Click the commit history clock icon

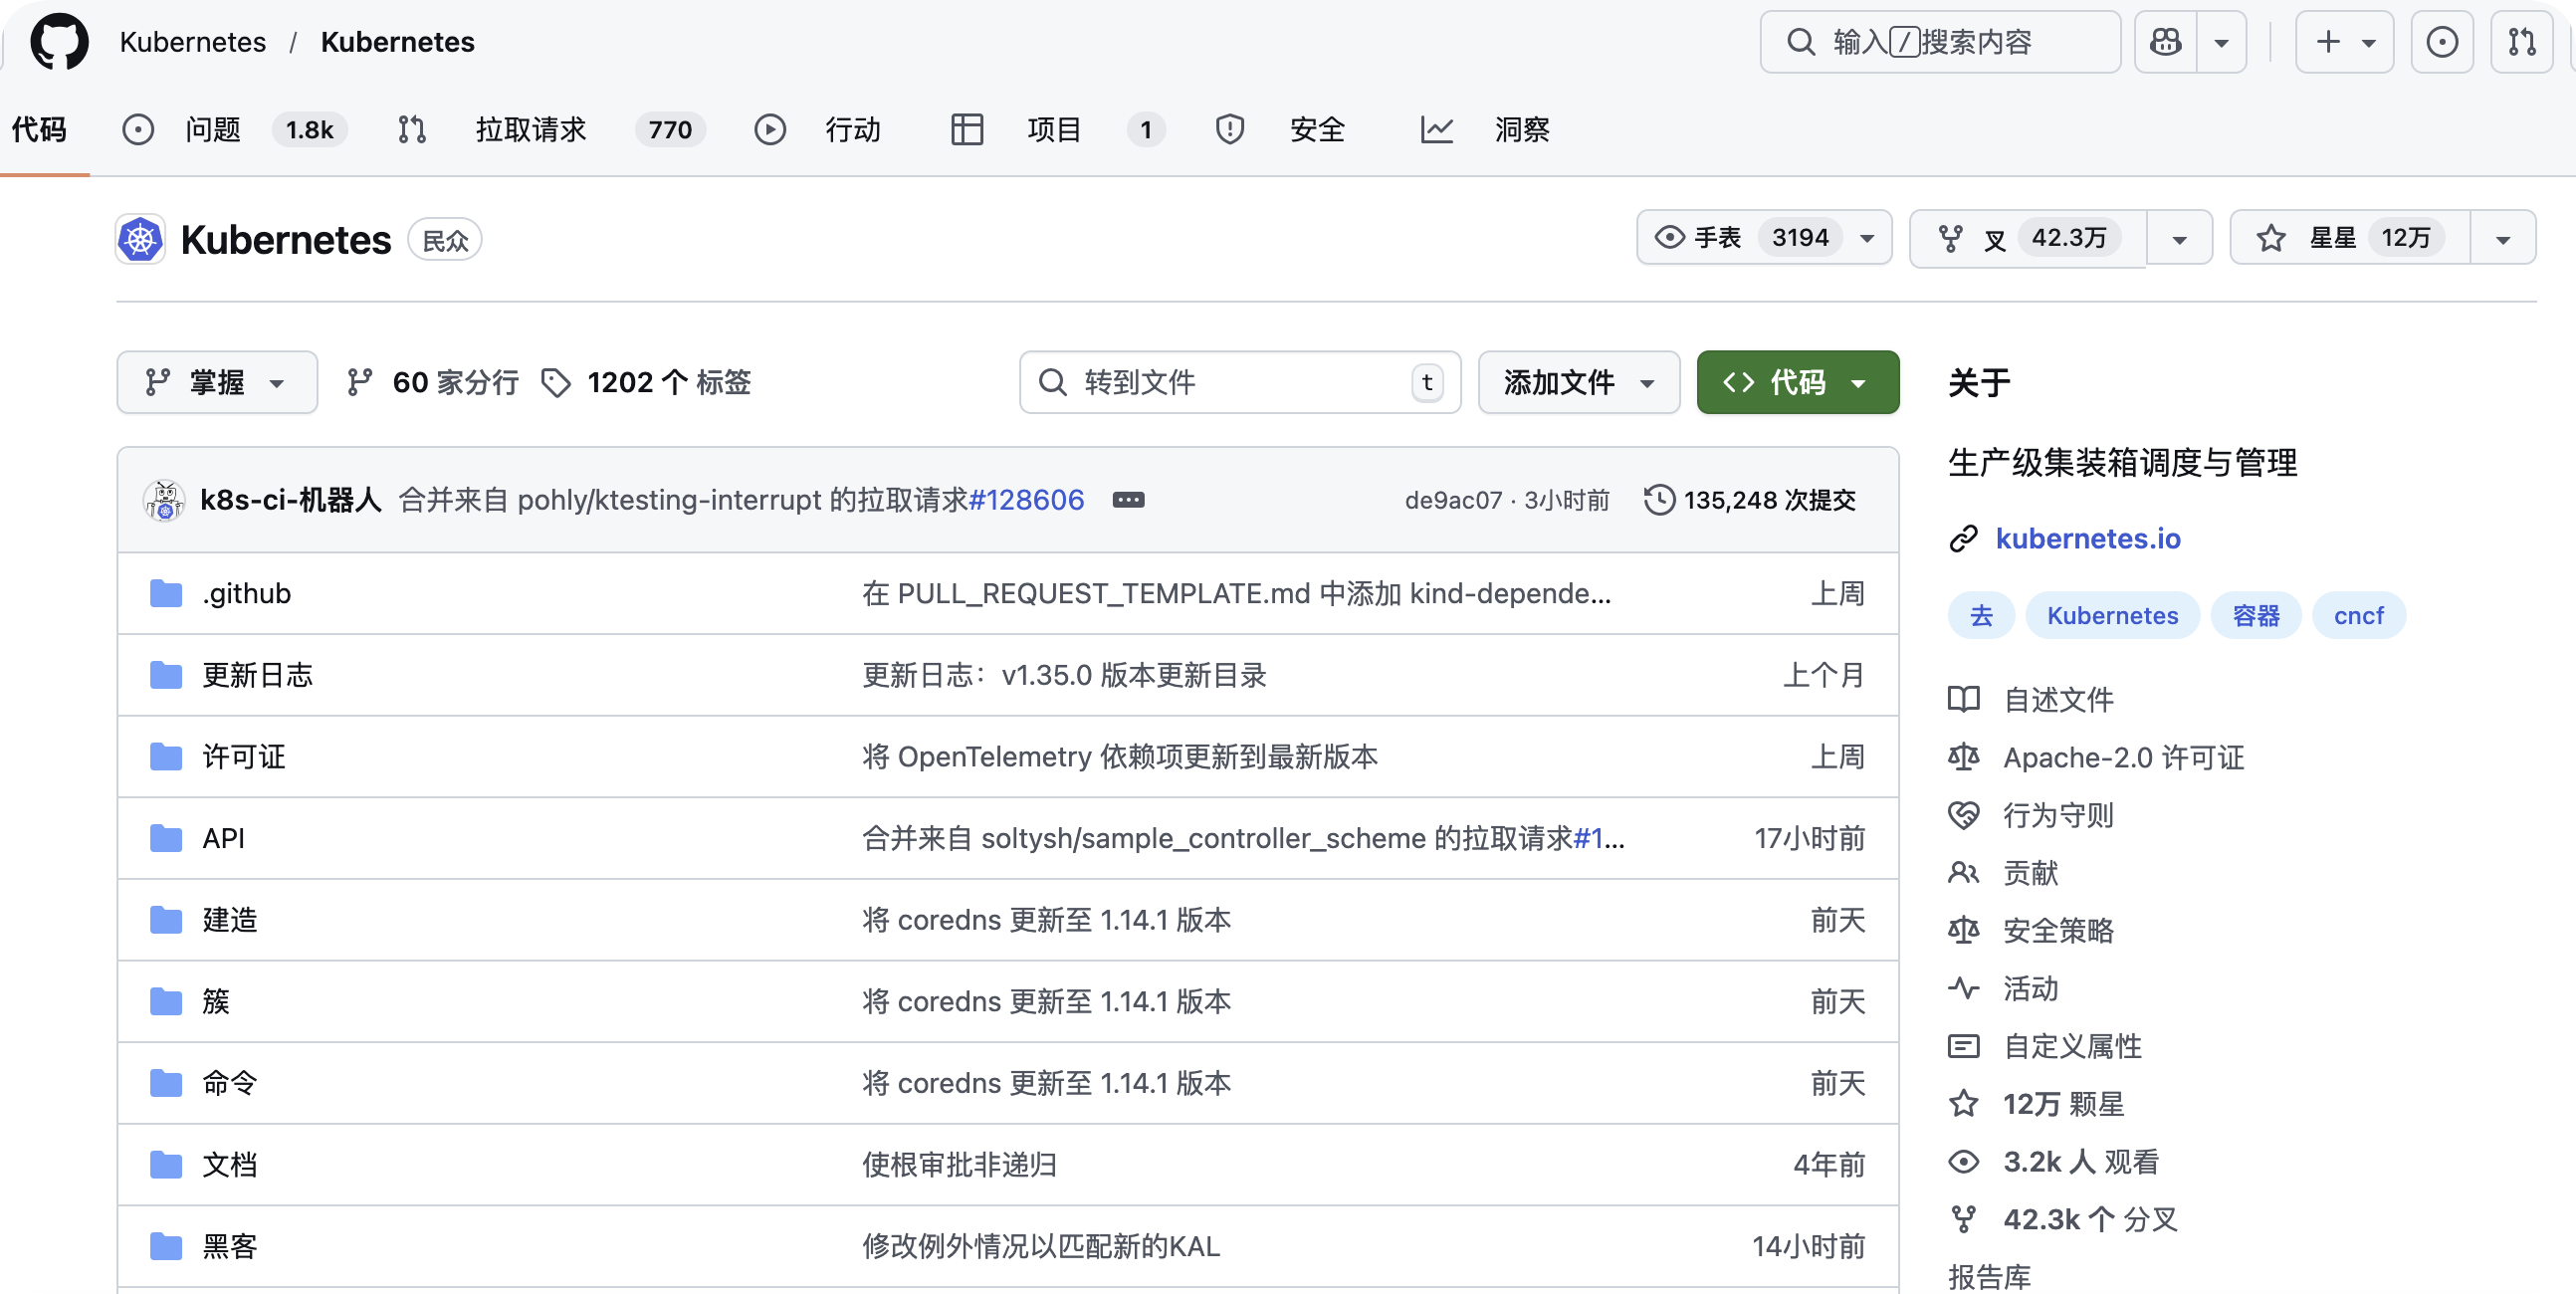pyautogui.click(x=1659, y=500)
